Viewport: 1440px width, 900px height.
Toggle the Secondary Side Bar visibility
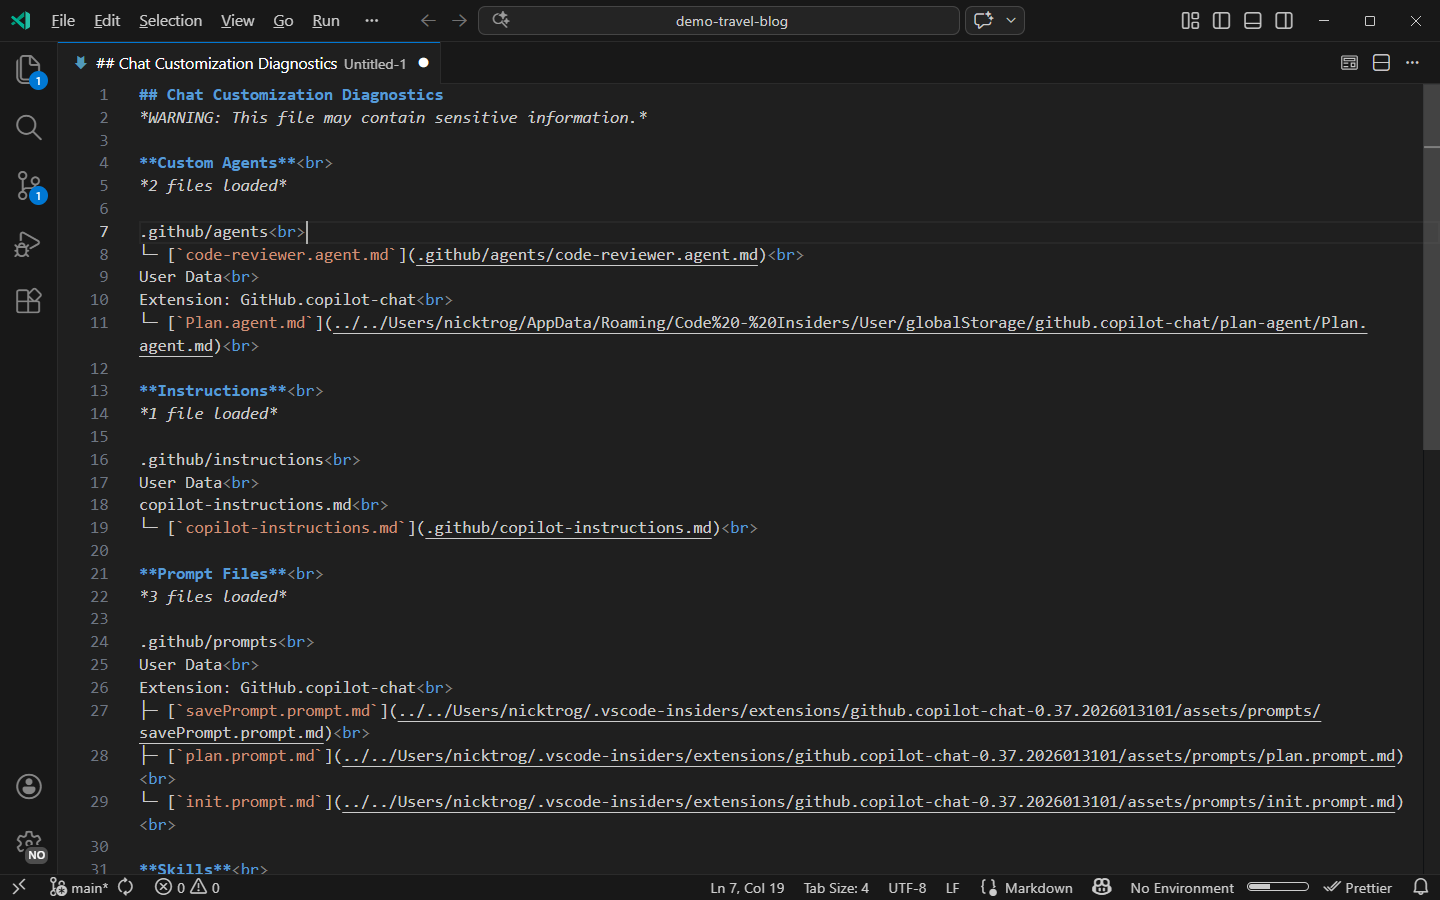(x=1283, y=20)
